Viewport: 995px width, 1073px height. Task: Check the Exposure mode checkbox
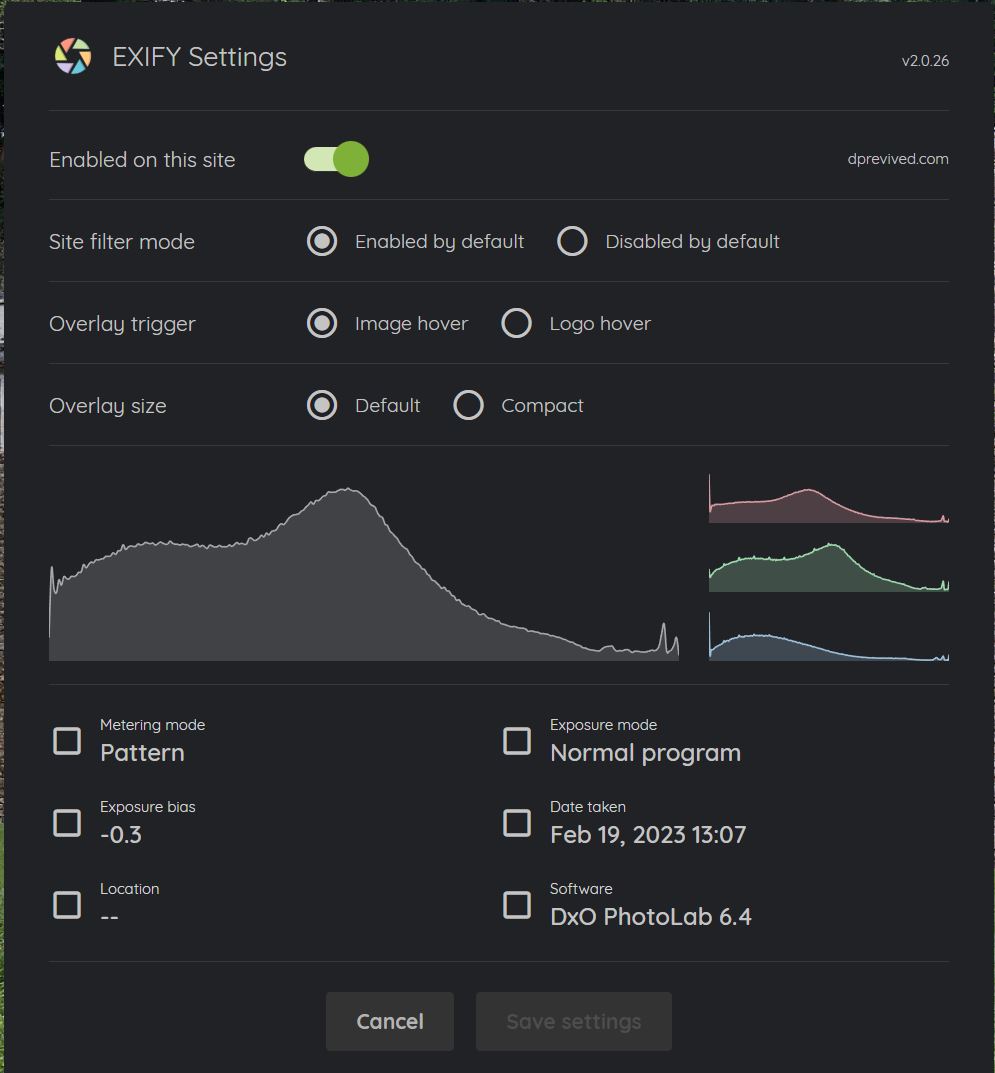click(x=517, y=741)
